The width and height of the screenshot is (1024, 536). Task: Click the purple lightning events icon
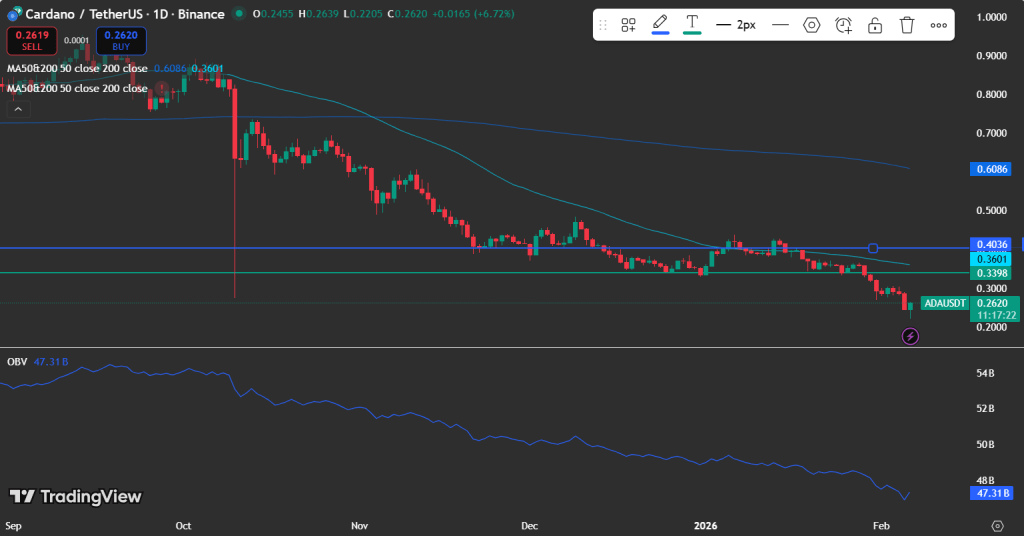(x=910, y=336)
